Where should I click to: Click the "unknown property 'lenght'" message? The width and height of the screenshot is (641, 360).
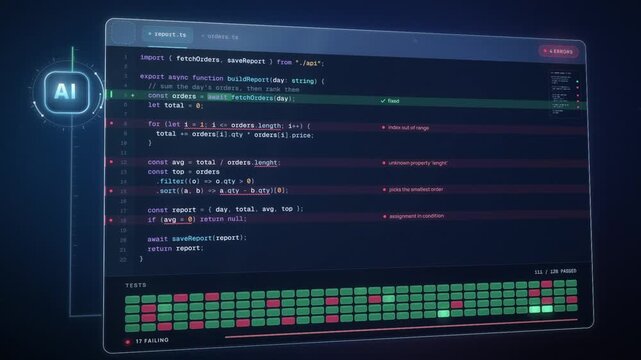pos(415,163)
